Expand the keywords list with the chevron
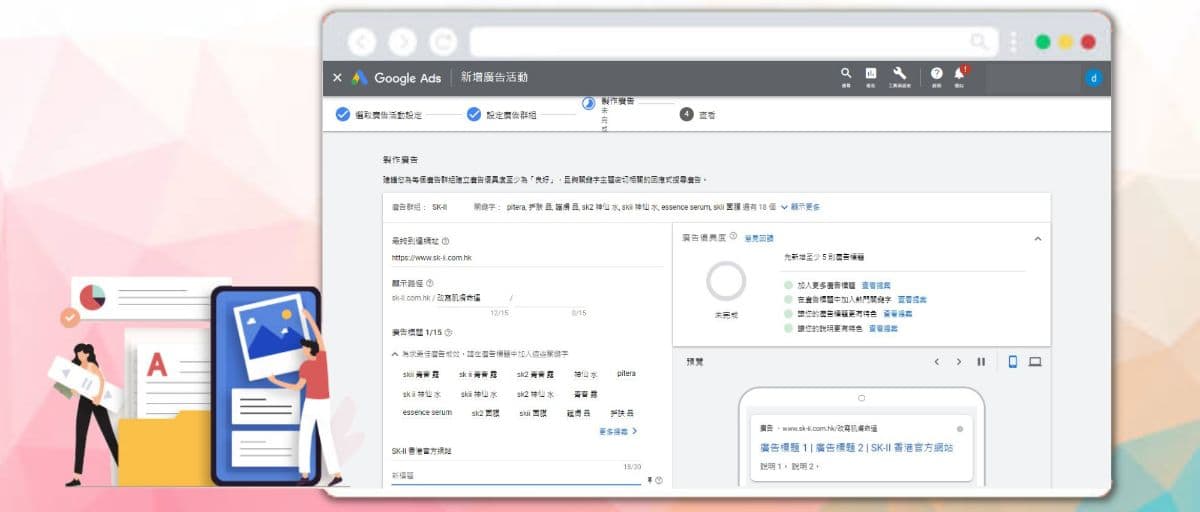 [x=784, y=207]
